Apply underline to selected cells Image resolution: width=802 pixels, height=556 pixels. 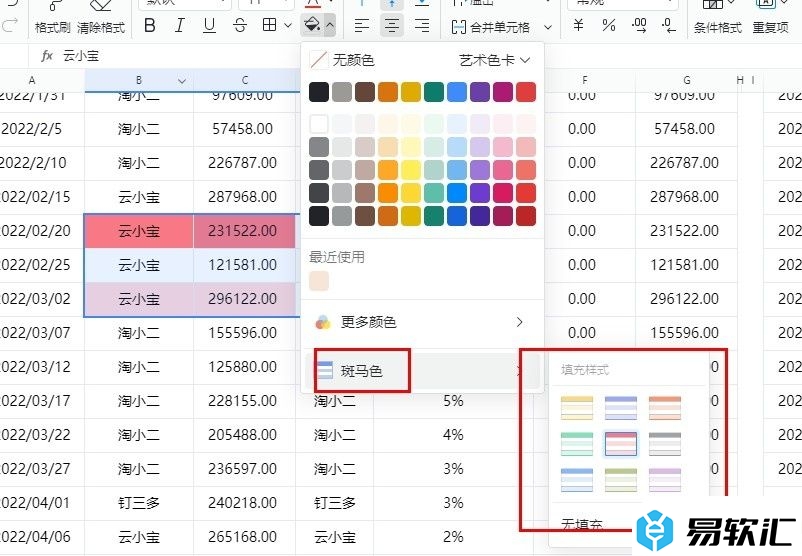tap(209, 25)
